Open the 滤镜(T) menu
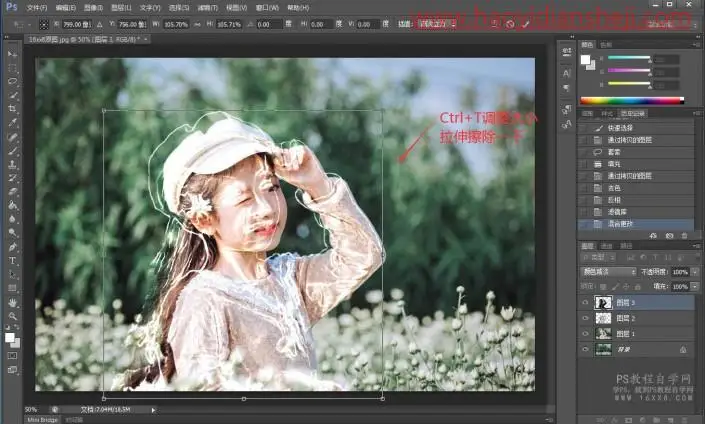The height and width of the screenshot is (424, 705). tap(208, 8)
